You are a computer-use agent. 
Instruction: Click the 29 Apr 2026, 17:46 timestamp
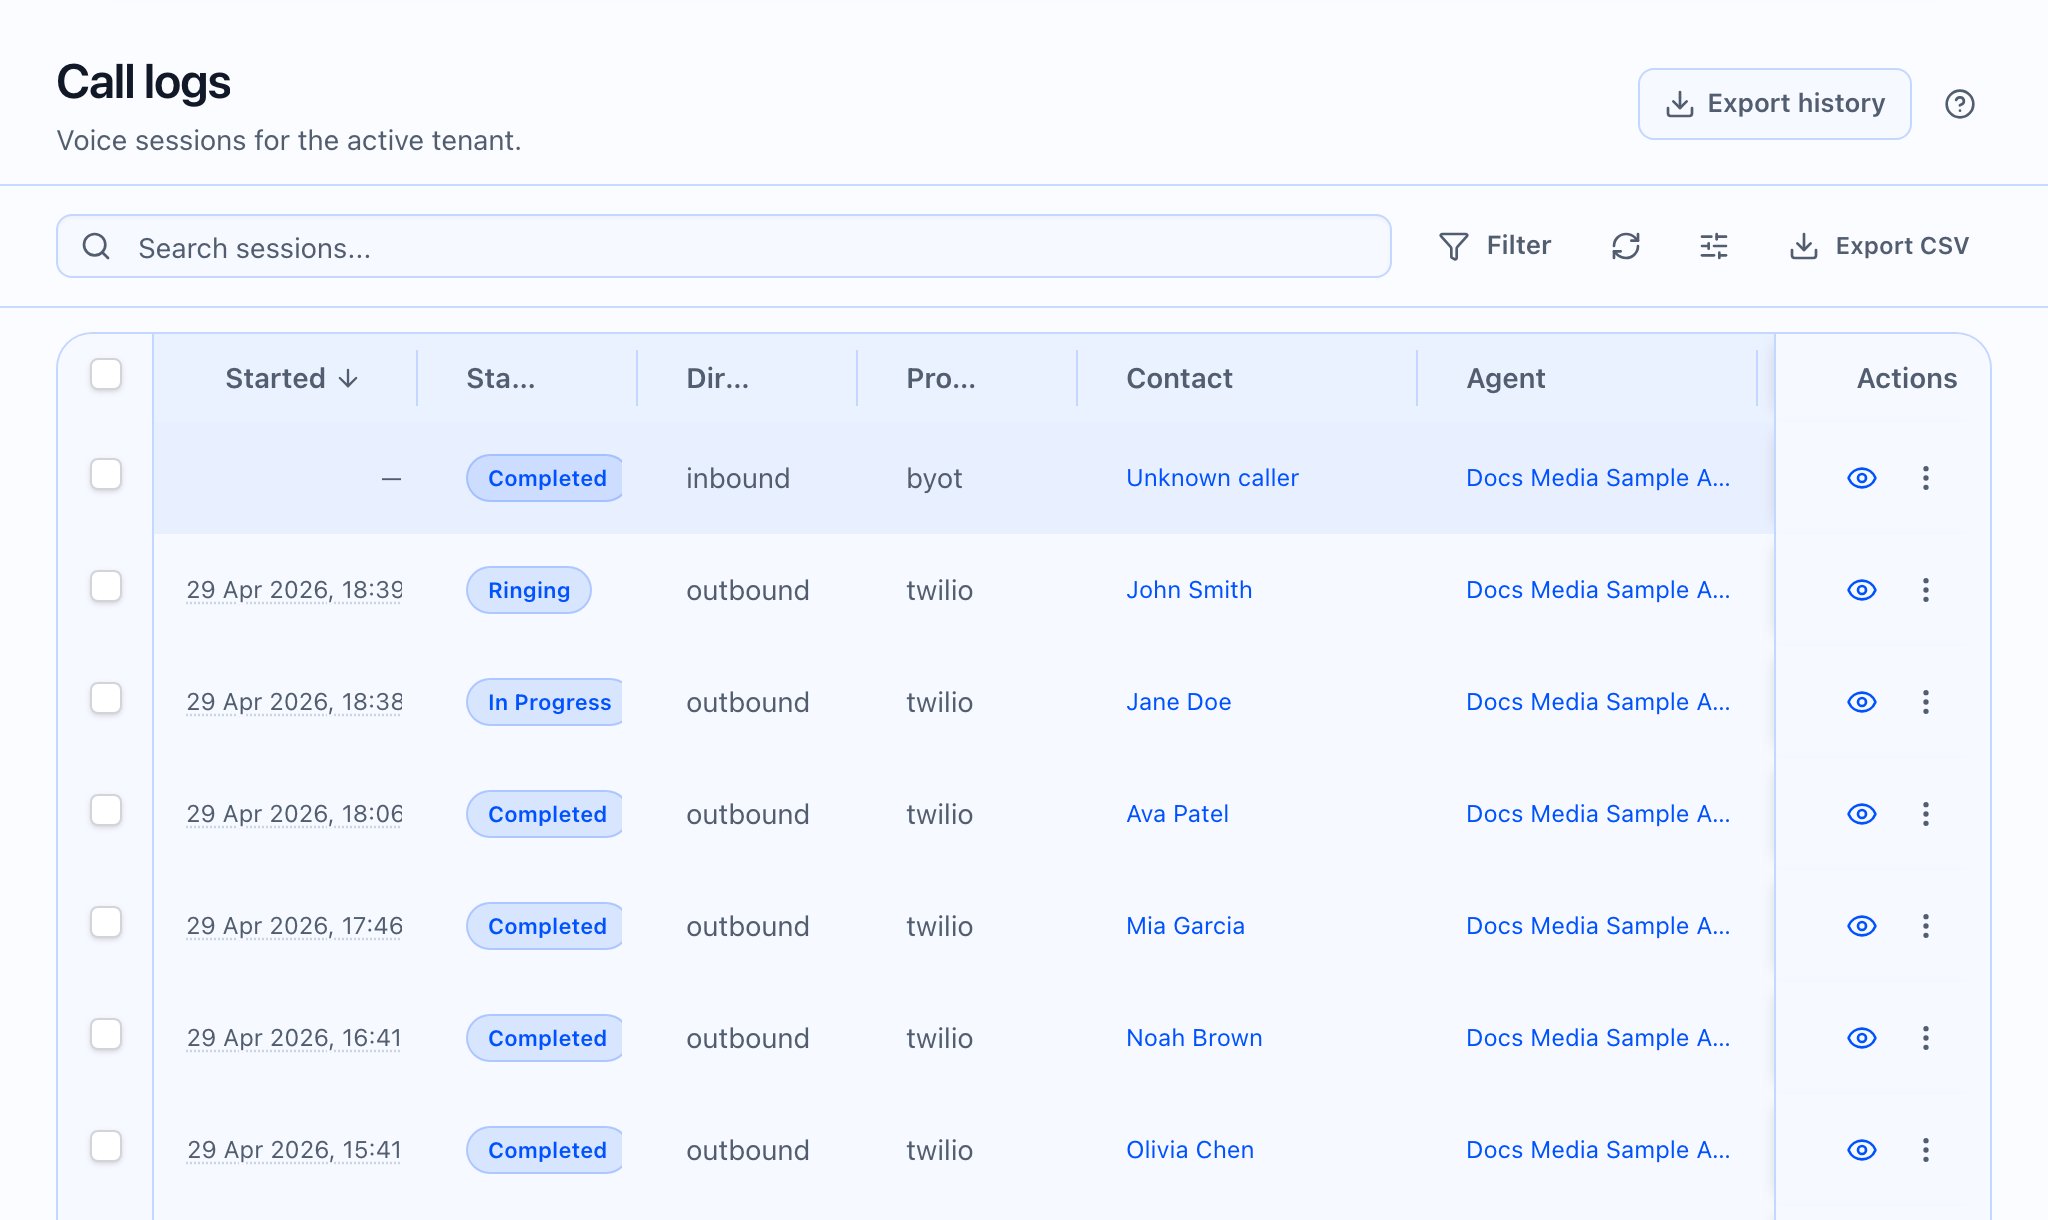pyautogui.click(x=294, y=926)
